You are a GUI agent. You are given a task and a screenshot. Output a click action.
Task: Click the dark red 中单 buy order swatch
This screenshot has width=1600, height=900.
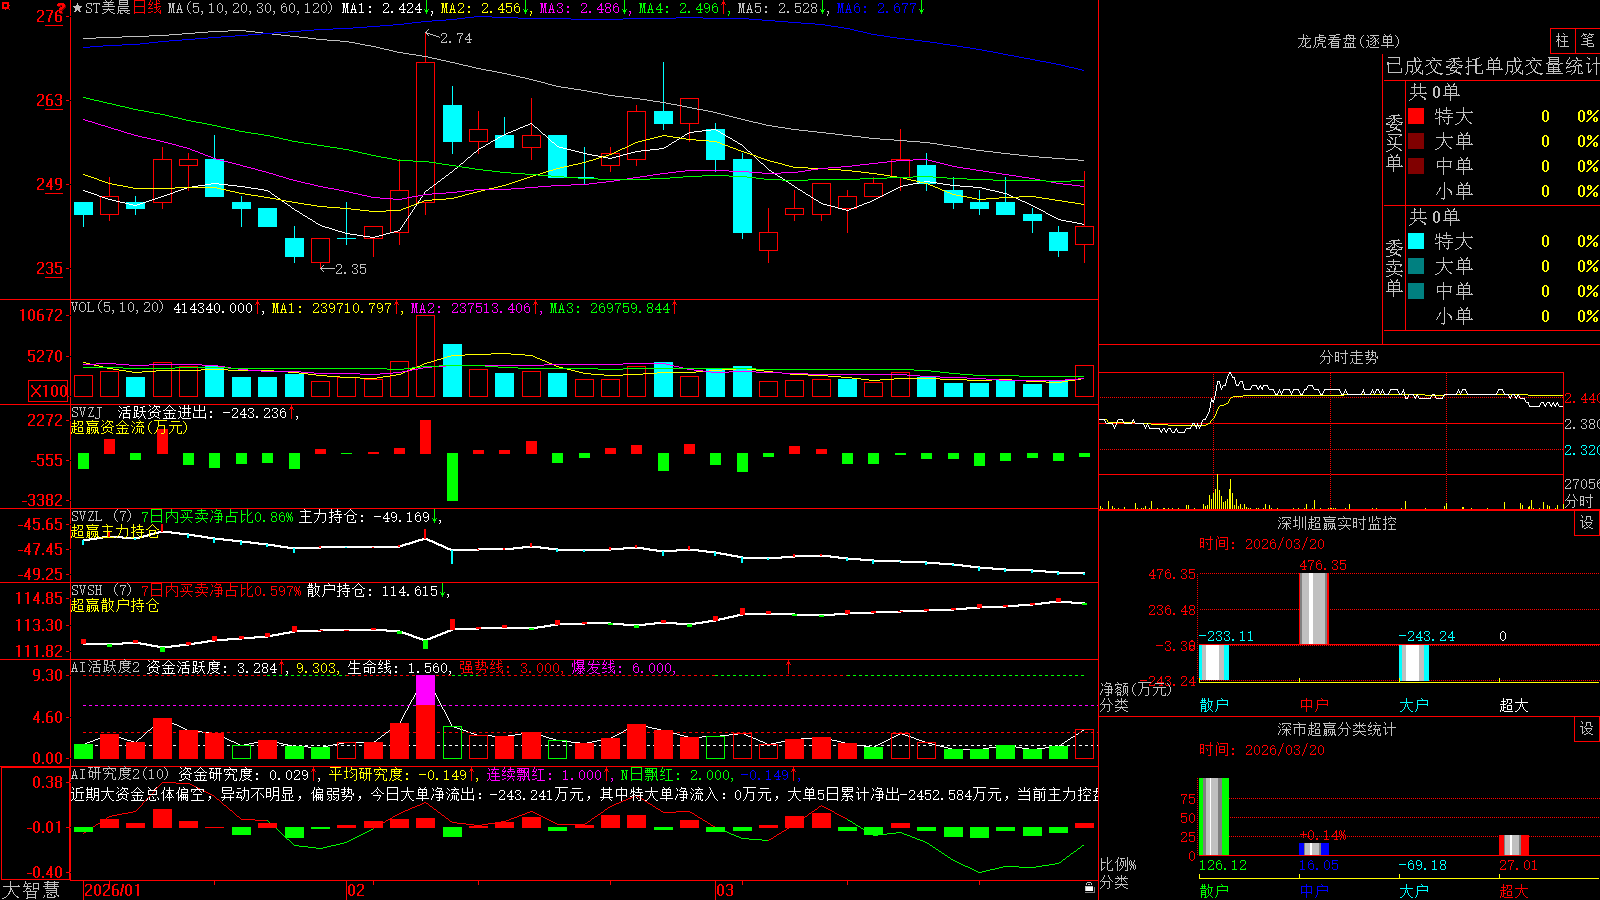pos(1416,166)
